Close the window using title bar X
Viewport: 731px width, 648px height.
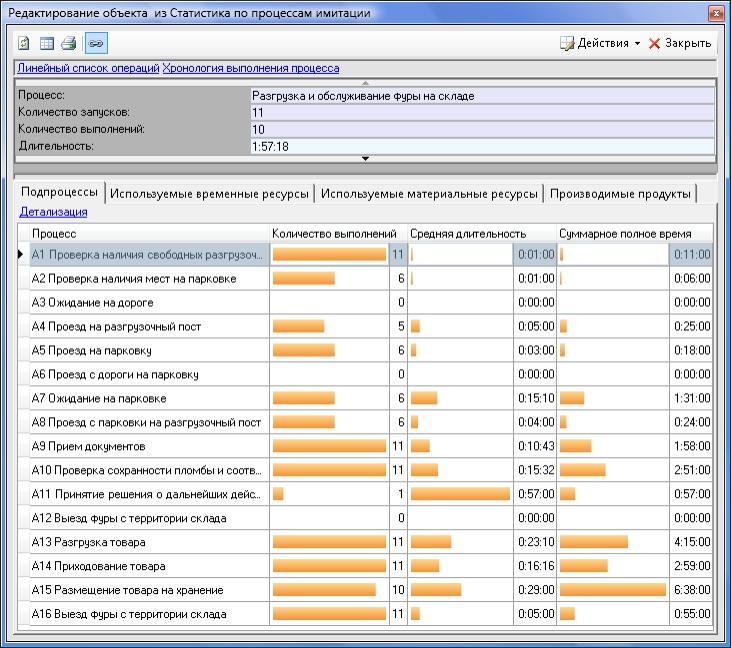(x=715, y=13)
